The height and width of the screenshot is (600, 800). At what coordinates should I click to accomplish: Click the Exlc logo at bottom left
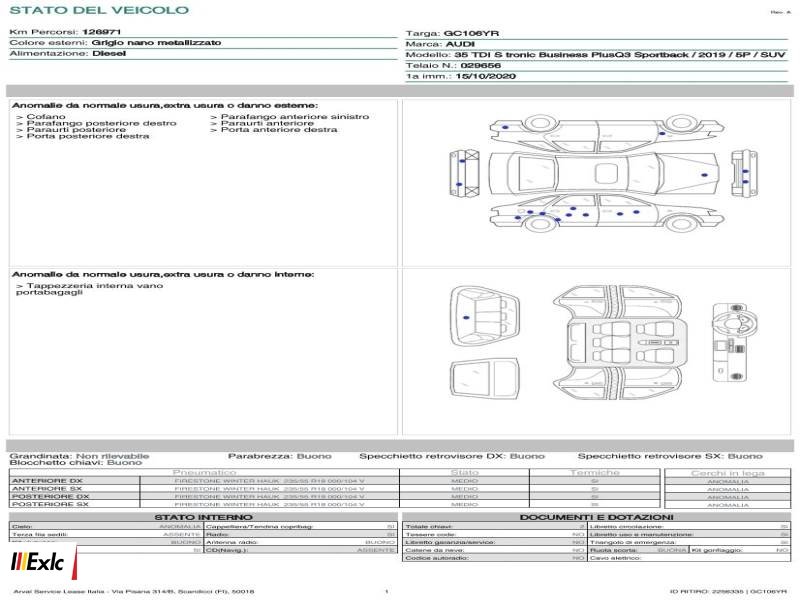38,562
